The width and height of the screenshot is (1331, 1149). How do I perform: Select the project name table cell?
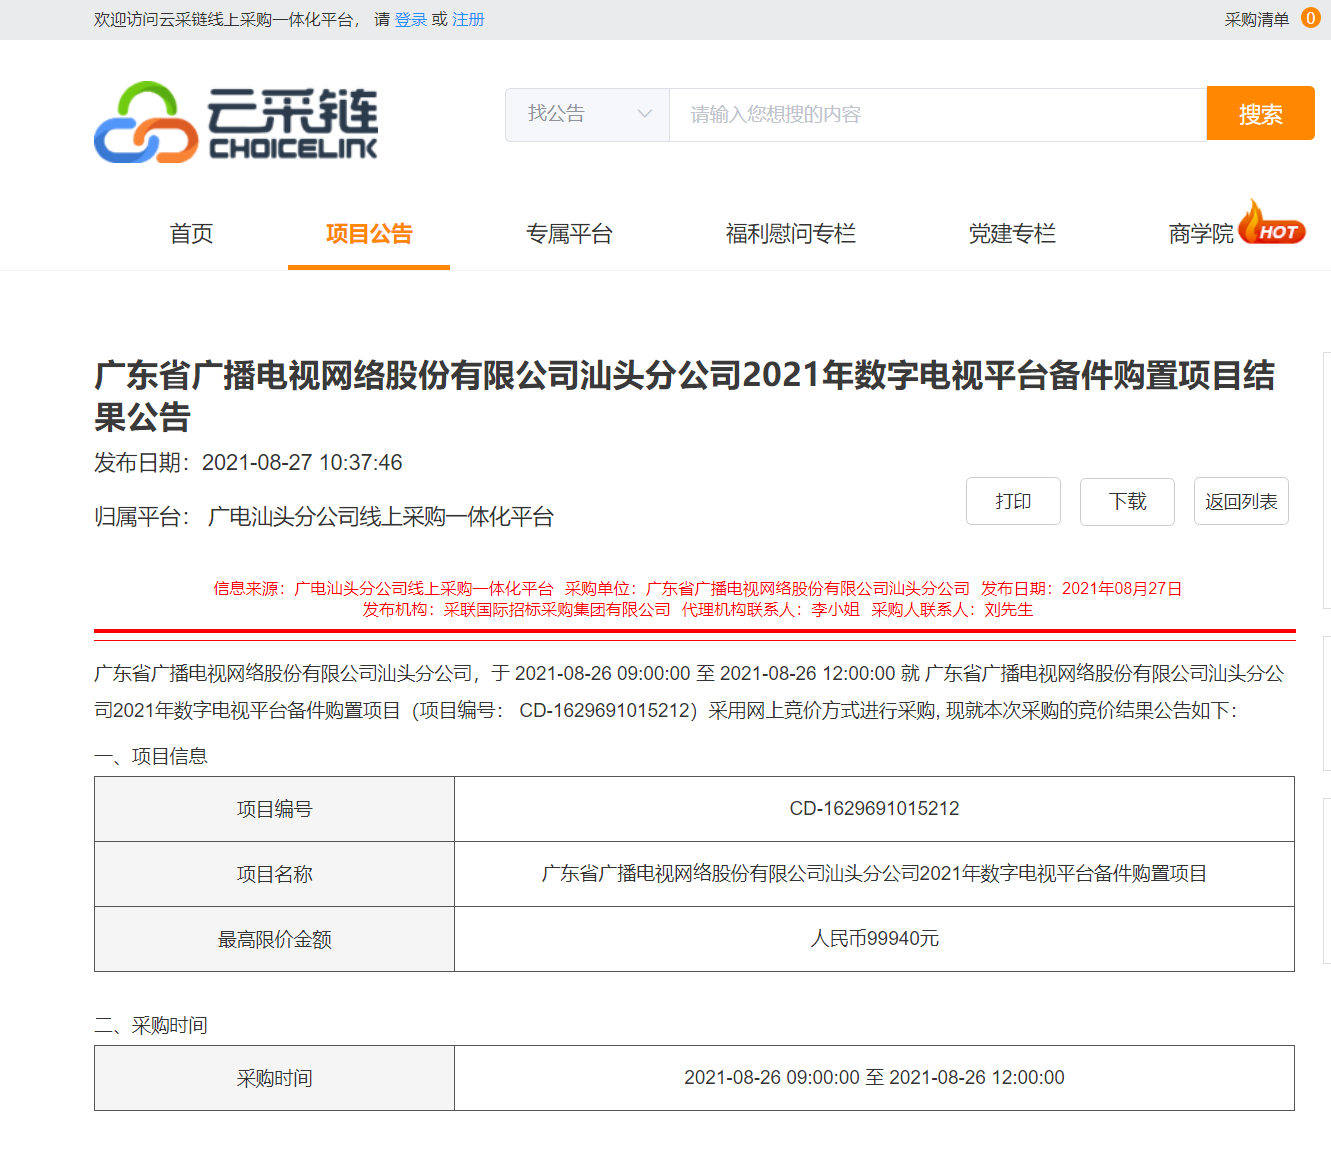874,873
